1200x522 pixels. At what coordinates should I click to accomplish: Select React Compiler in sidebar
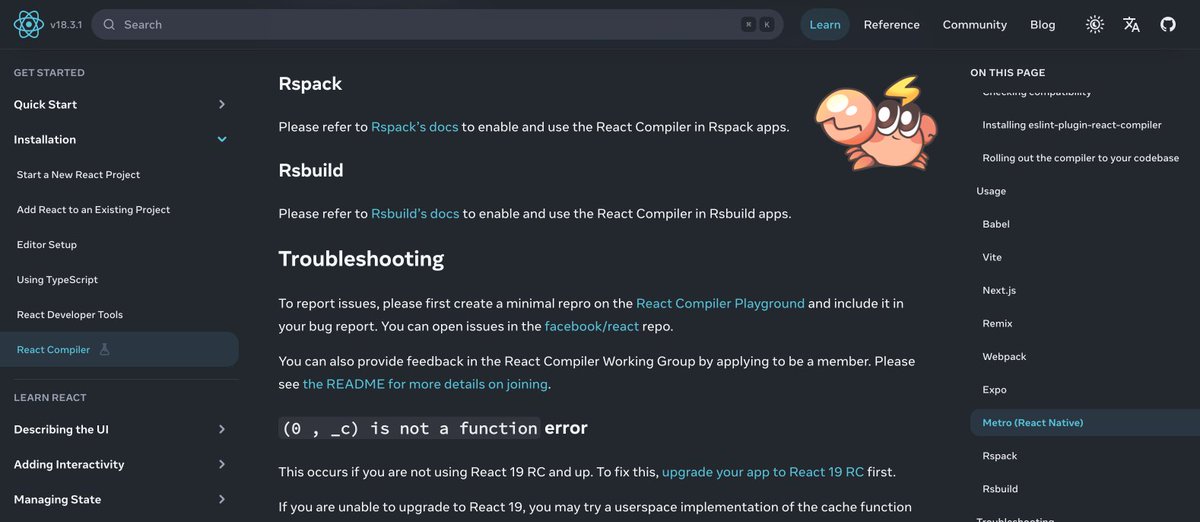(119, 349)
